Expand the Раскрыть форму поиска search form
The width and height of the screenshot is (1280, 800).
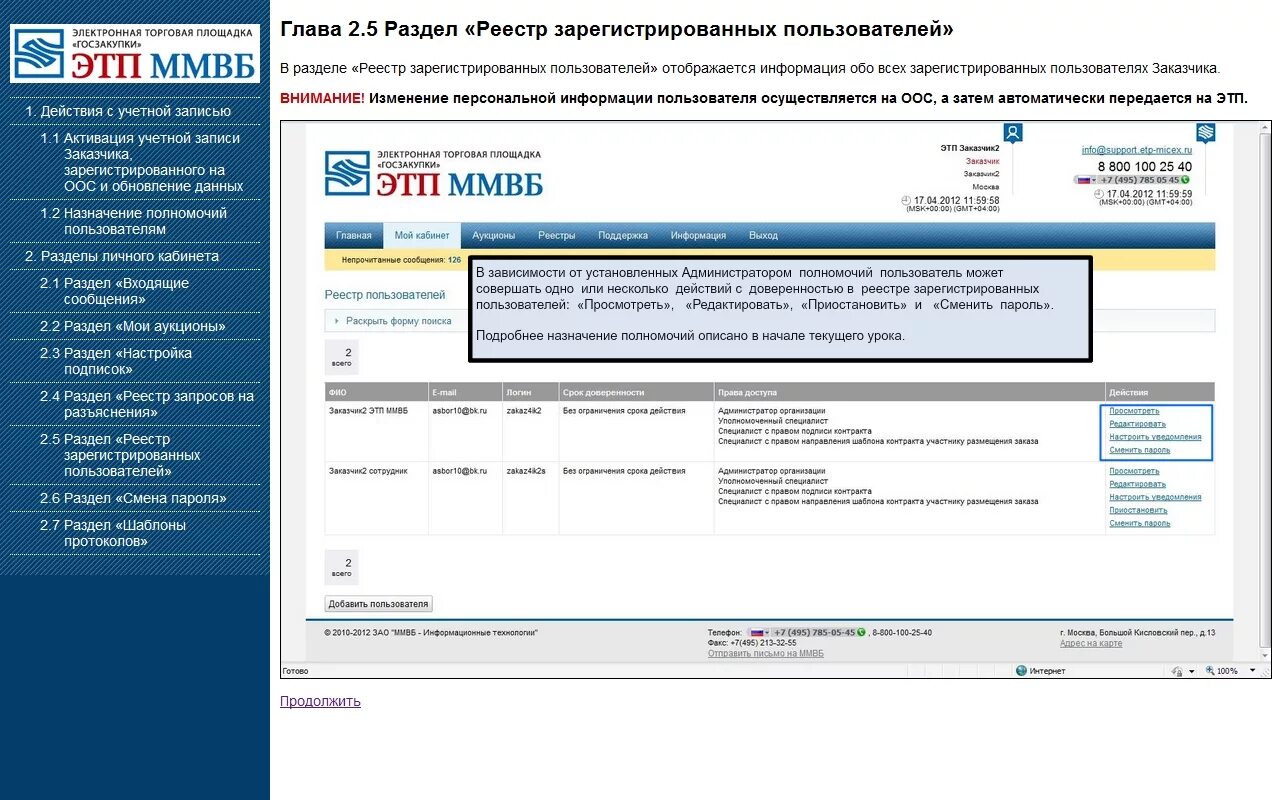point(398,321)
